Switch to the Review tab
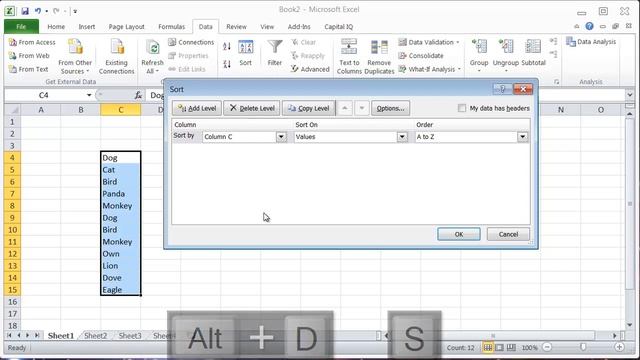Viewport: 640px width, 360px height. coord(236,27)
